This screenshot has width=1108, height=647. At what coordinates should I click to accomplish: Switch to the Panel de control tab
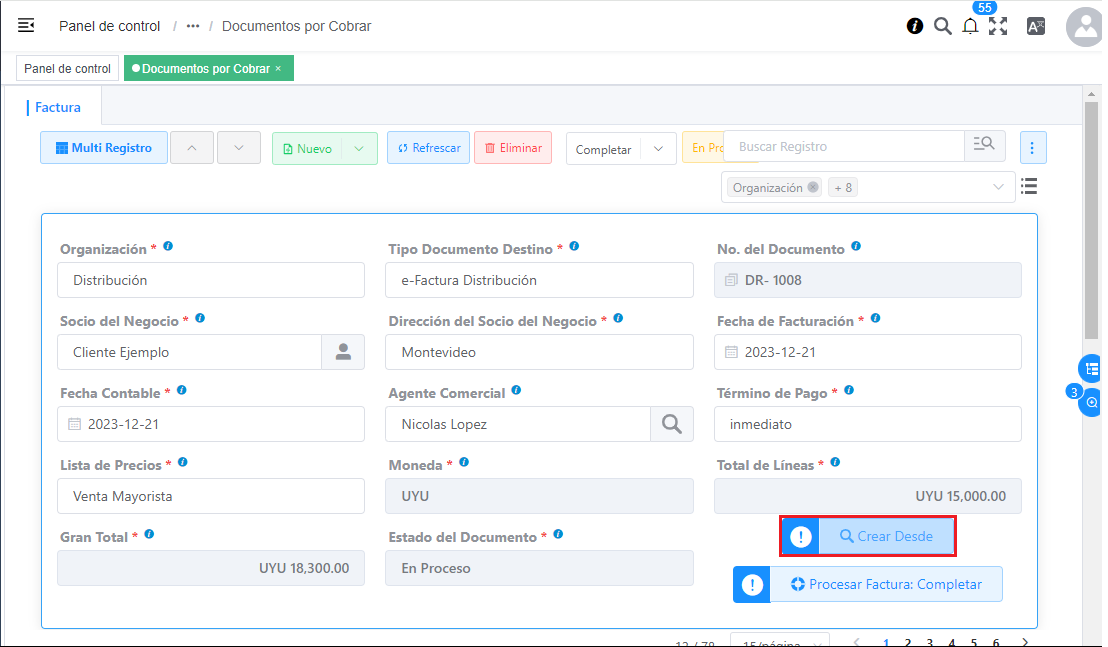pyautogui.click(x=68, y=69)
